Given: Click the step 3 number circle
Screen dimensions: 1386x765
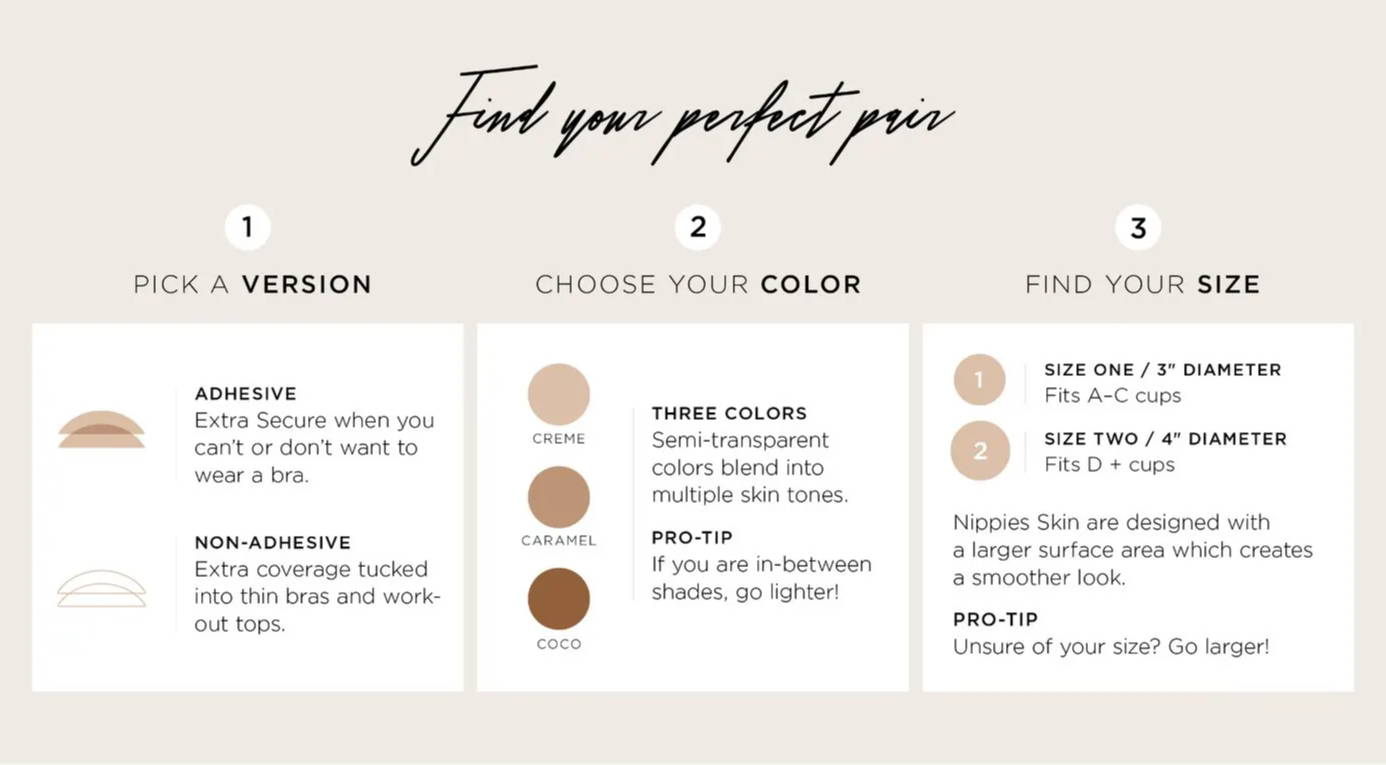Looking at the screenshot, I should 1138,227.
